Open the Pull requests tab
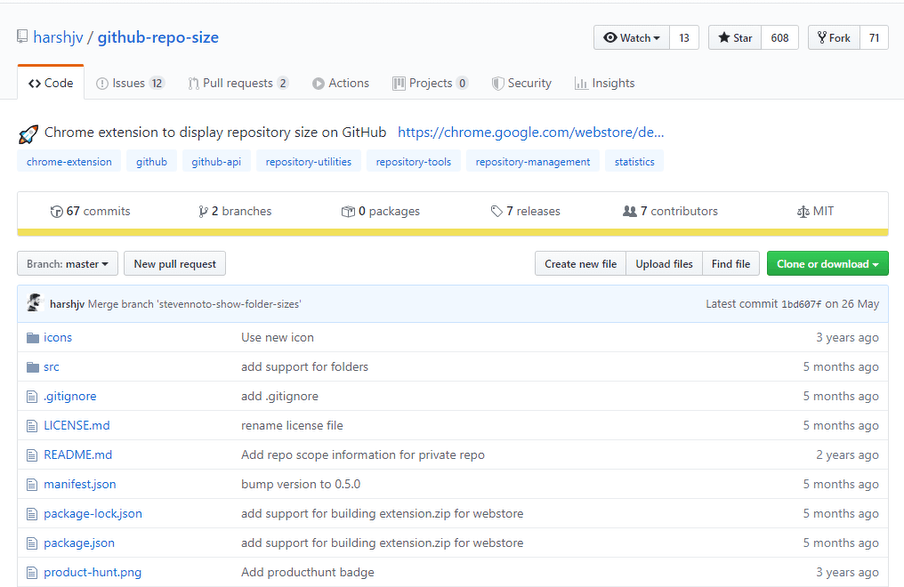Image resolution: width=904 pixels, height=587 pixels. tap(238, 83)
